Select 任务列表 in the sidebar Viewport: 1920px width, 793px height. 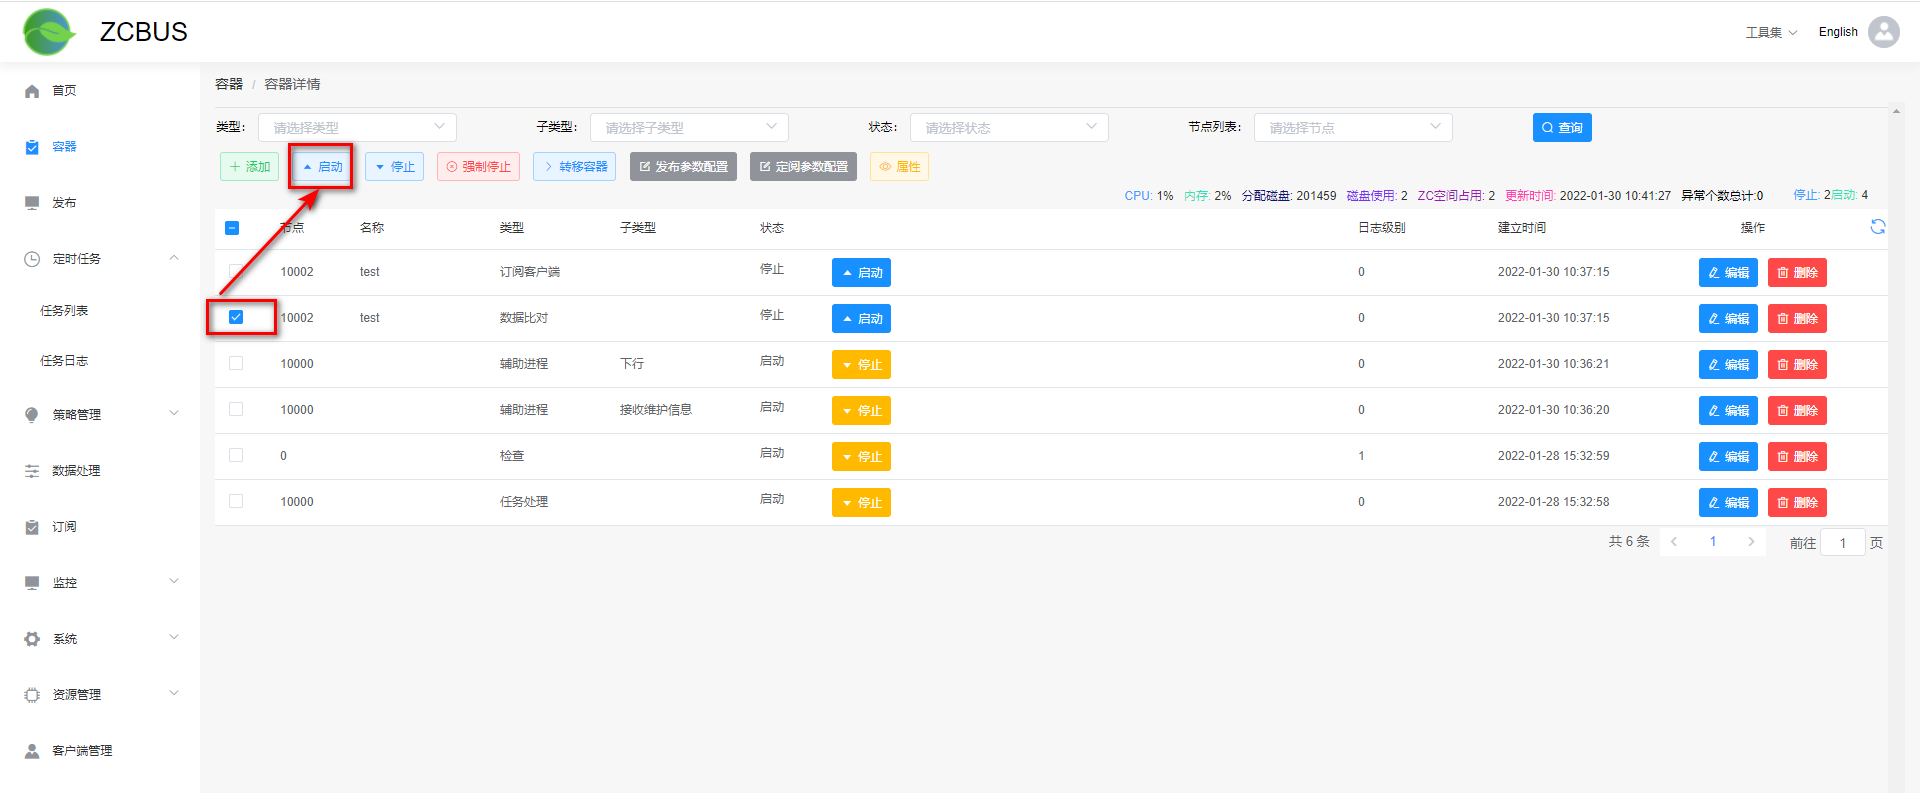64,311
